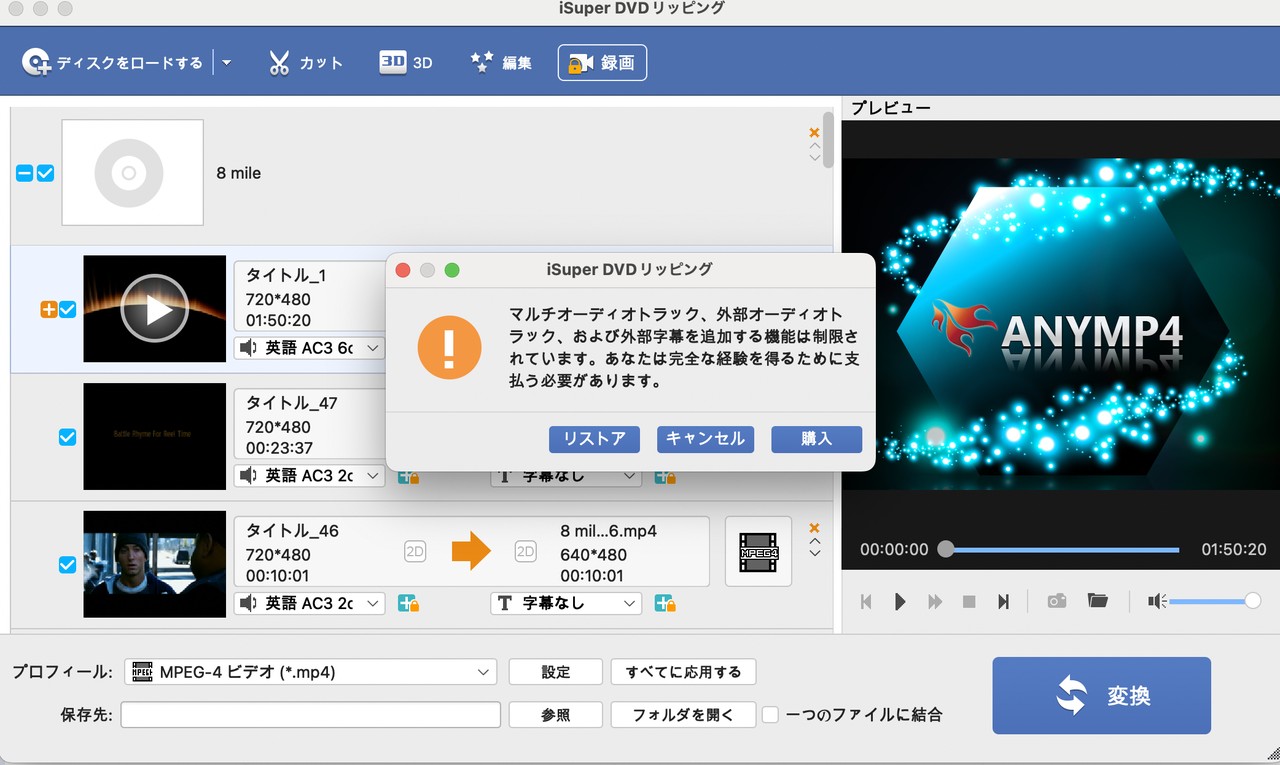
Task: Take a snapshot with camera icon
Action: point(1056,601)
